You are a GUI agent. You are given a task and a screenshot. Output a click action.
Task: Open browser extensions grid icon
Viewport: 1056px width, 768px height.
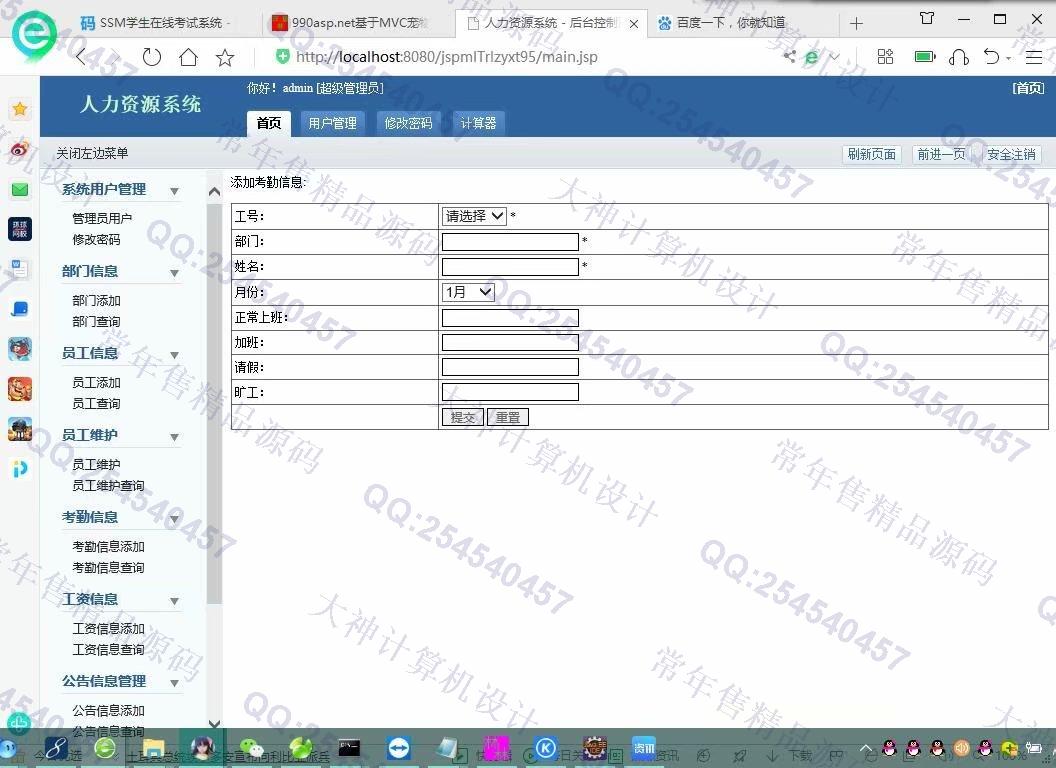[885, 57]
